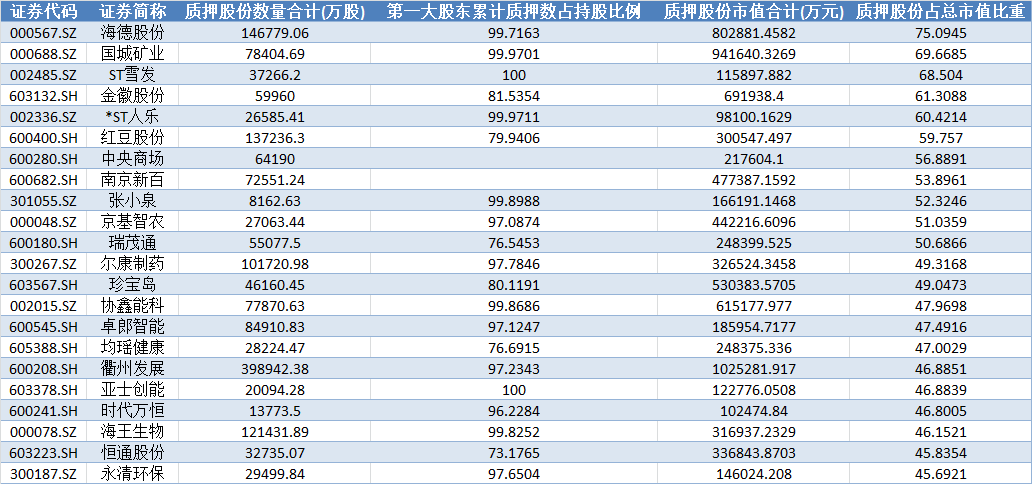Select value 96.2284
This screenshot has height=484, width=1032.
(513, 412)
